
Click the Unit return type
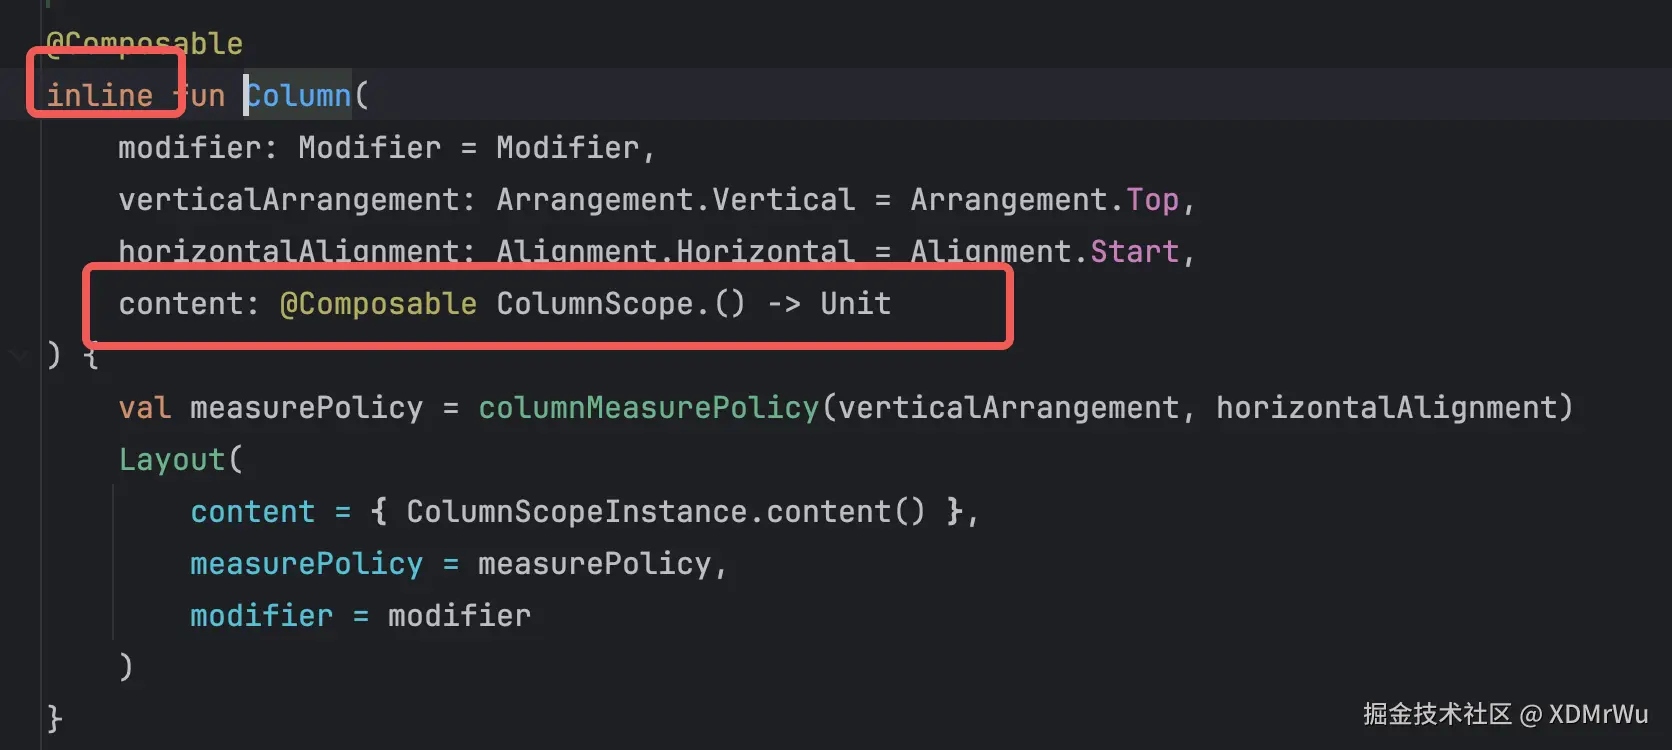pos(856,304)
